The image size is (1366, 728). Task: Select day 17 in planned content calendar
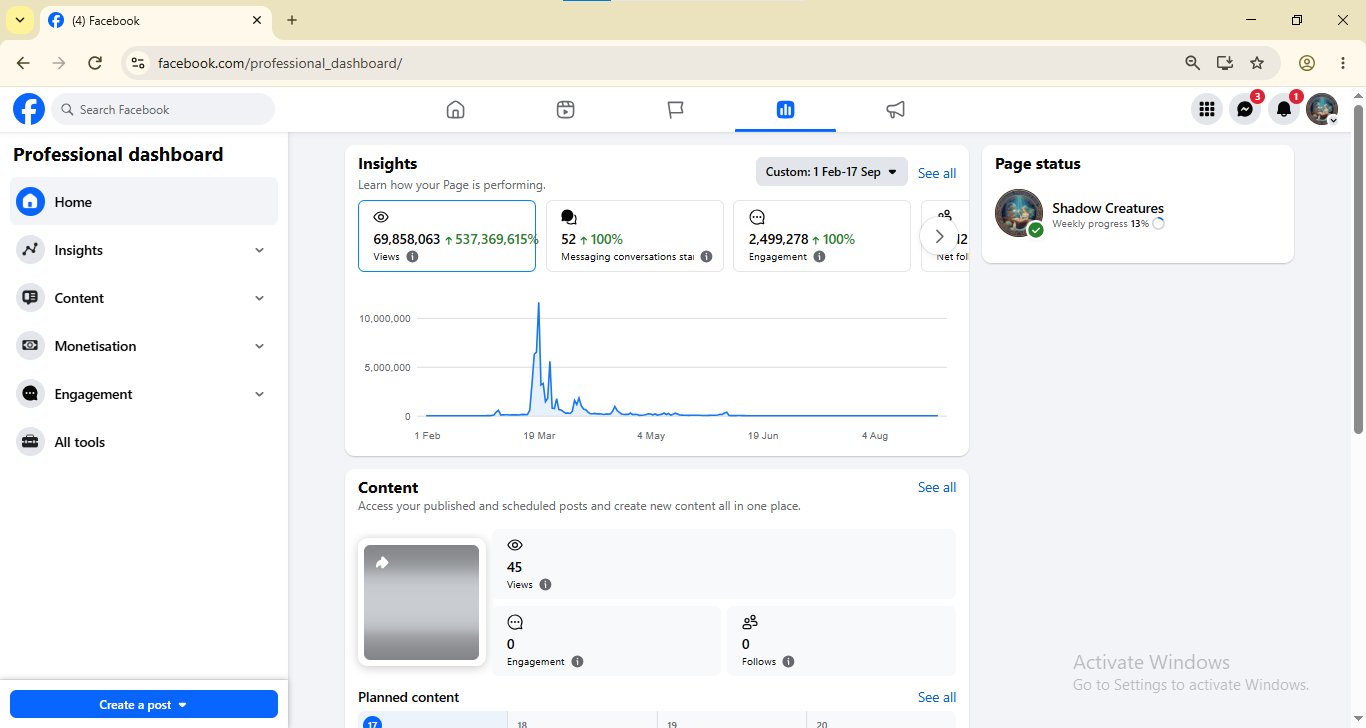(x=372, y=724)
